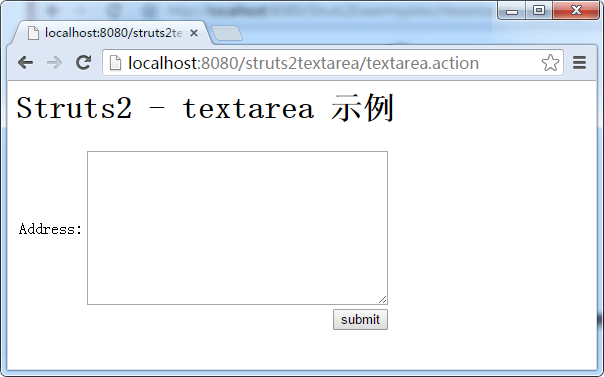The height and width of the screenshot is (377, 604).
Task: Bookmark this page with the star icon
Action: pyautogui.click(x=550, y=63)
